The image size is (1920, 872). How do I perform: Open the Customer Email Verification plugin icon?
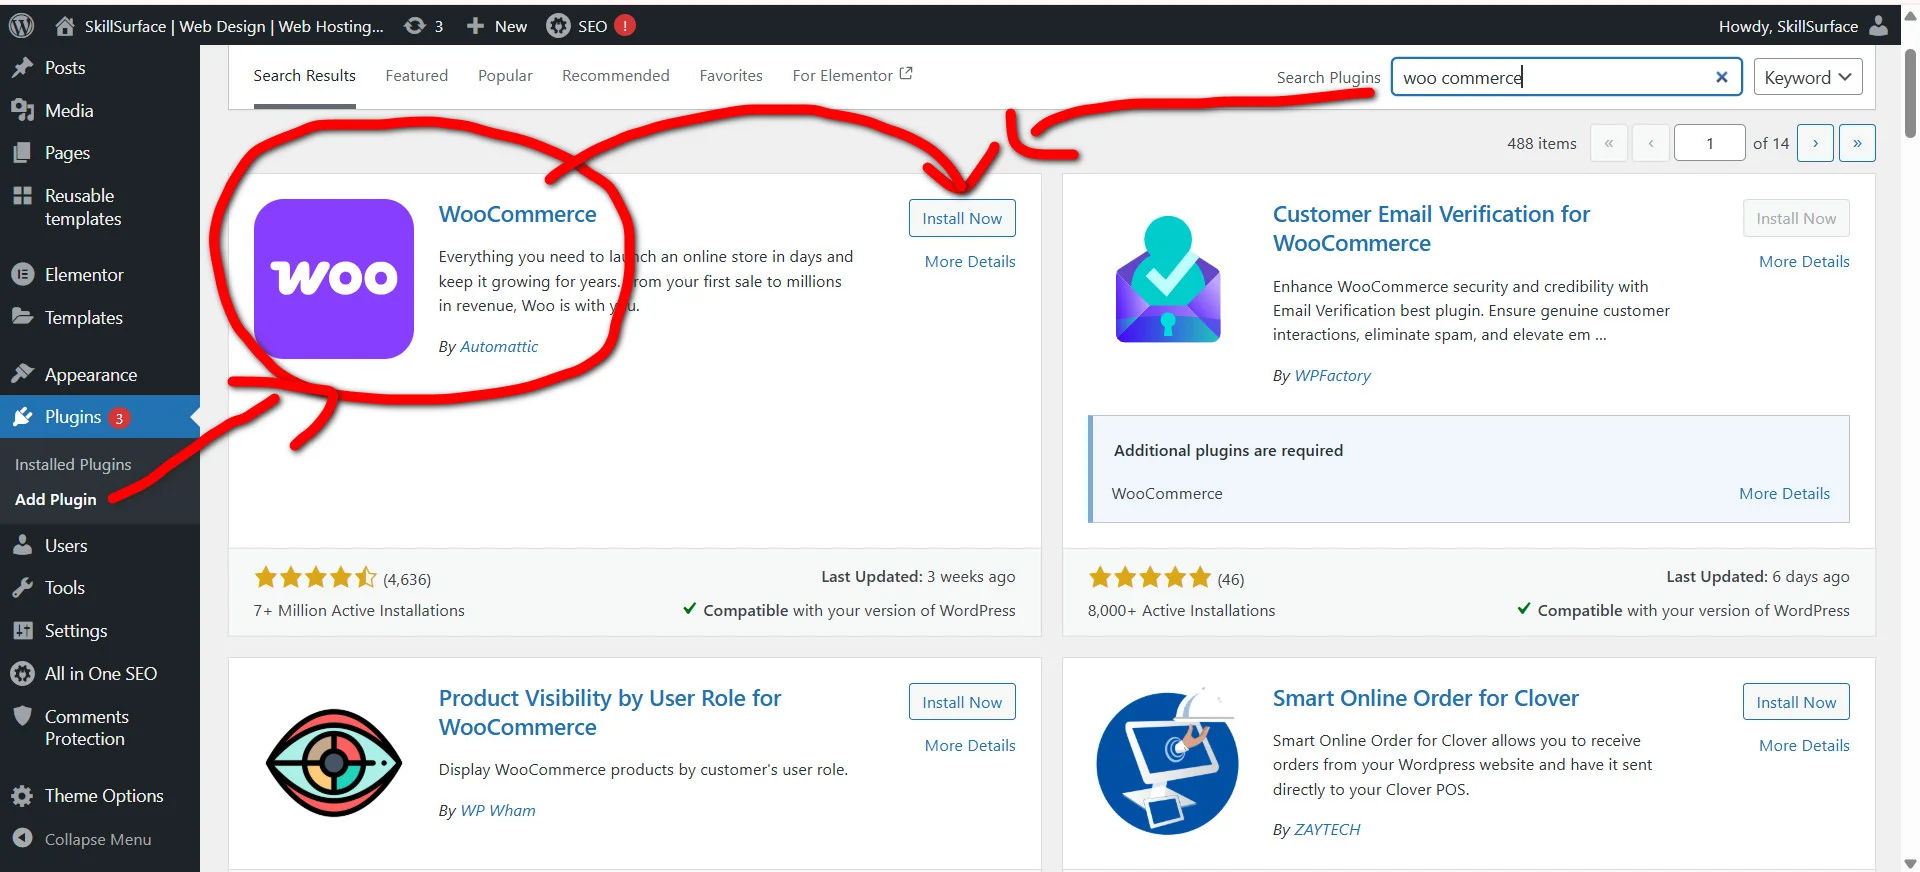(x=1168, y=279)
